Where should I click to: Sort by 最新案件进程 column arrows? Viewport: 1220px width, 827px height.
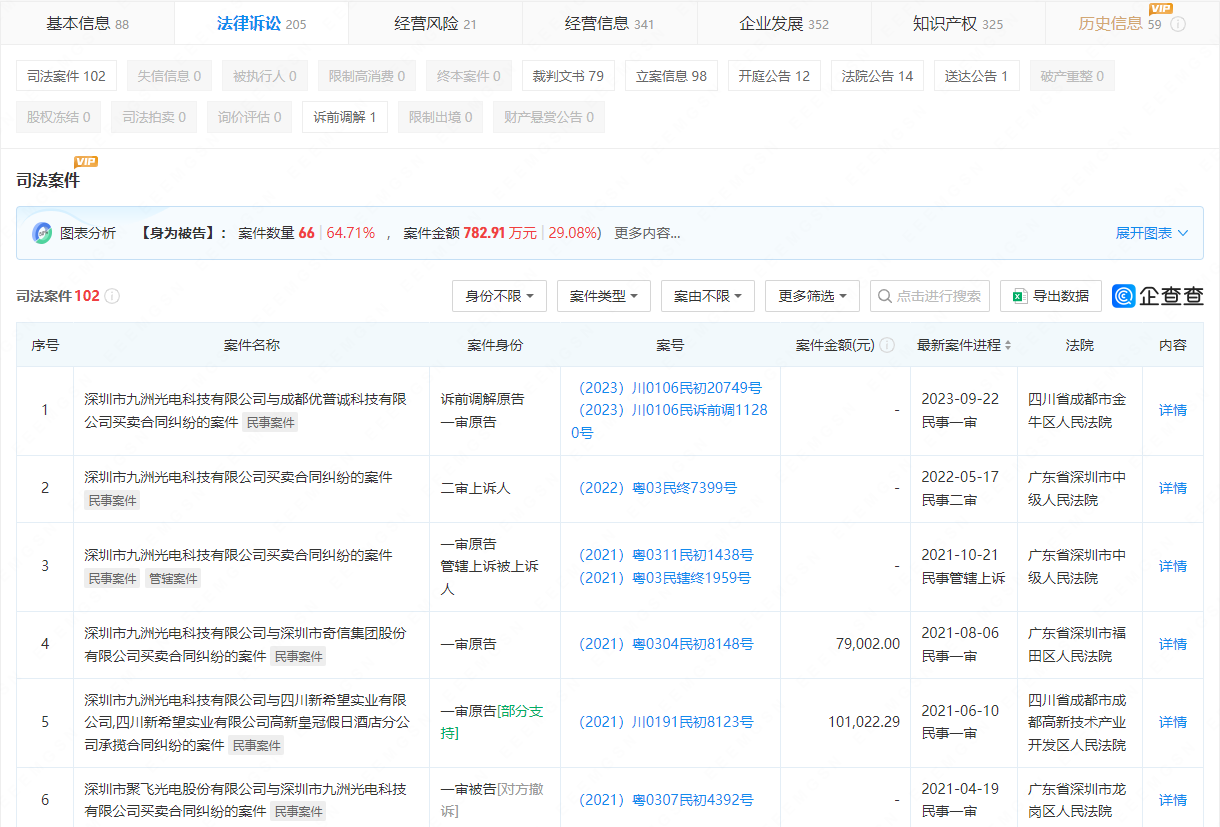coord(1007,345)
